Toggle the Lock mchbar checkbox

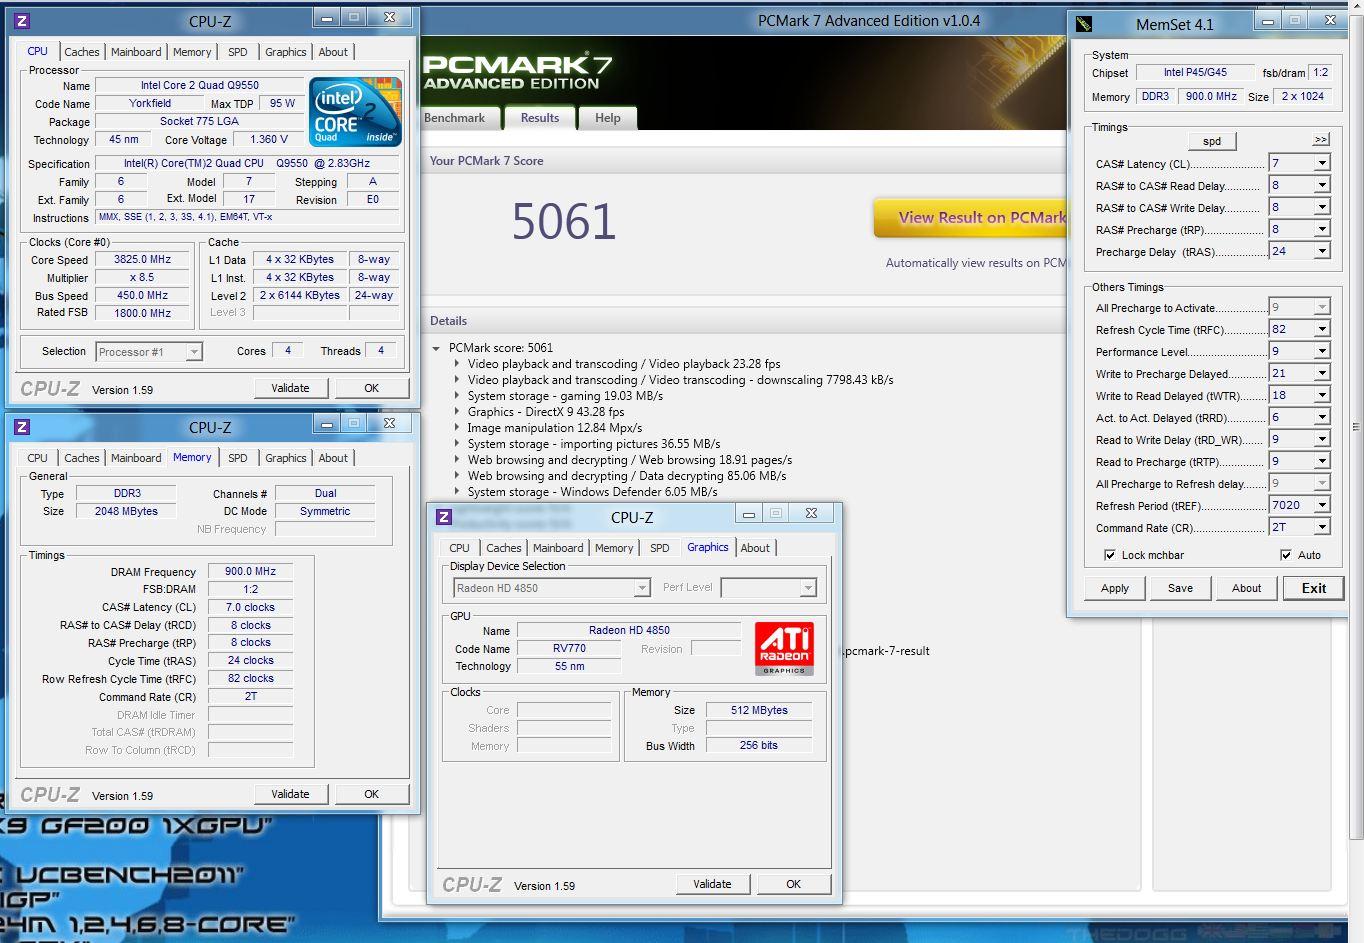click(x=1109, y=555)
